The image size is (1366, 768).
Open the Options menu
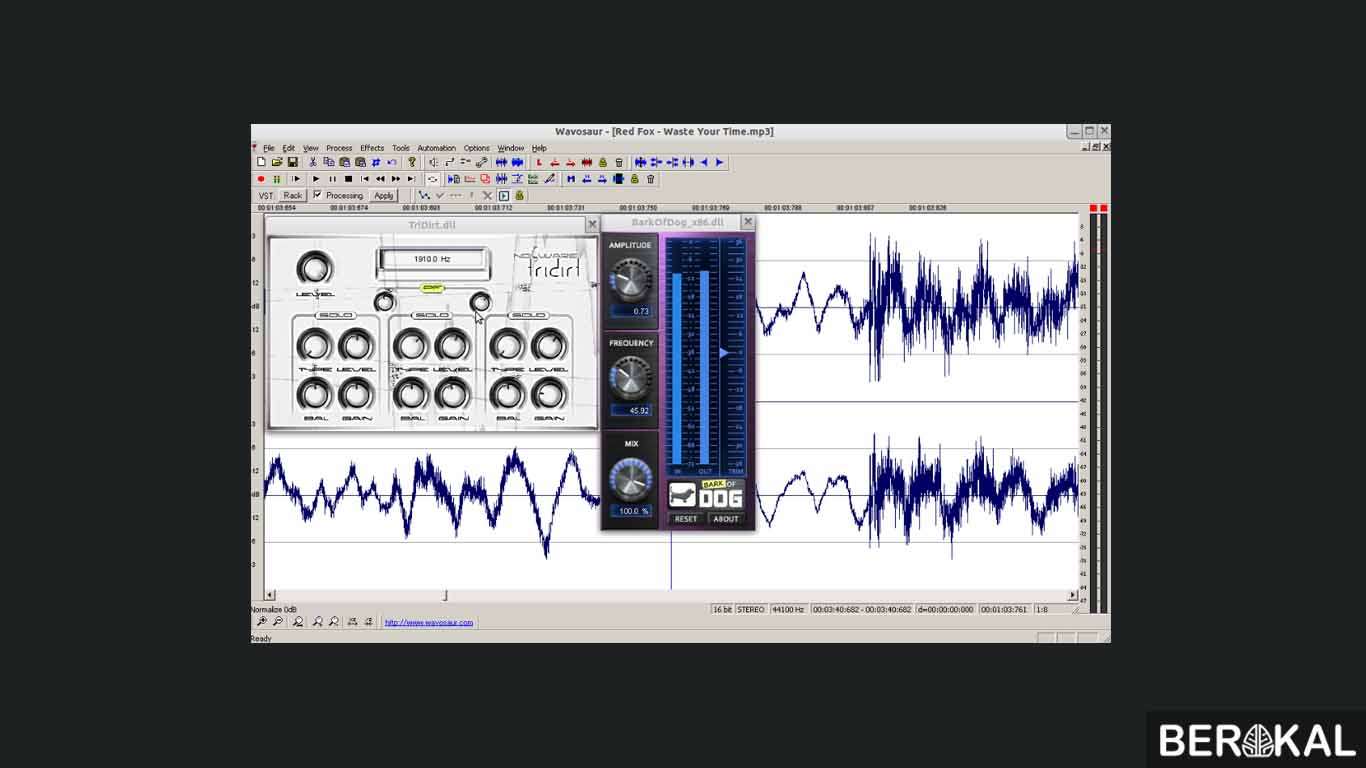(477, 148)
